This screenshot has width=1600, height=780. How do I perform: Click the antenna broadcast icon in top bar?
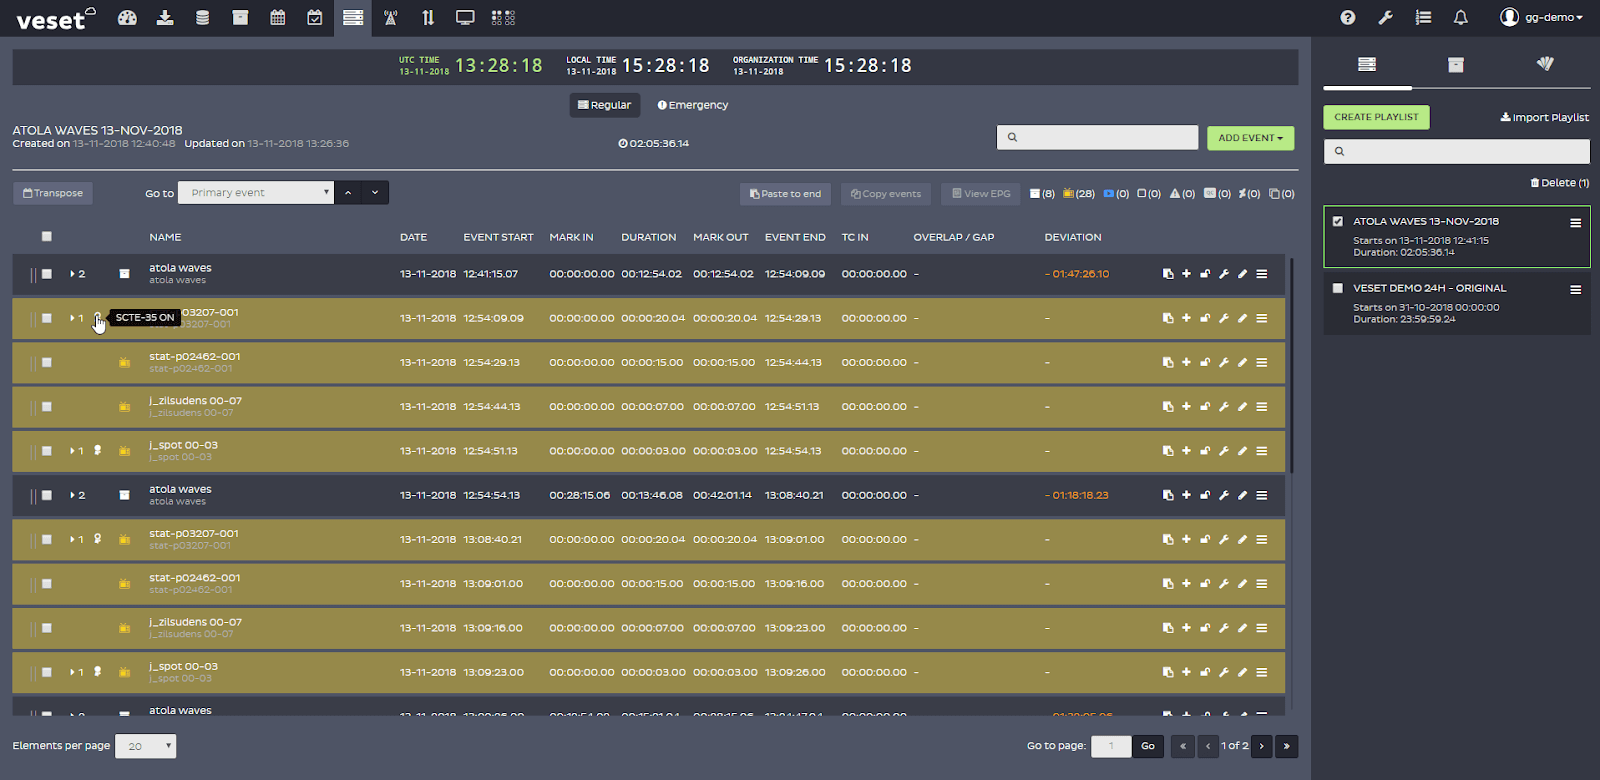click(391, 18)
